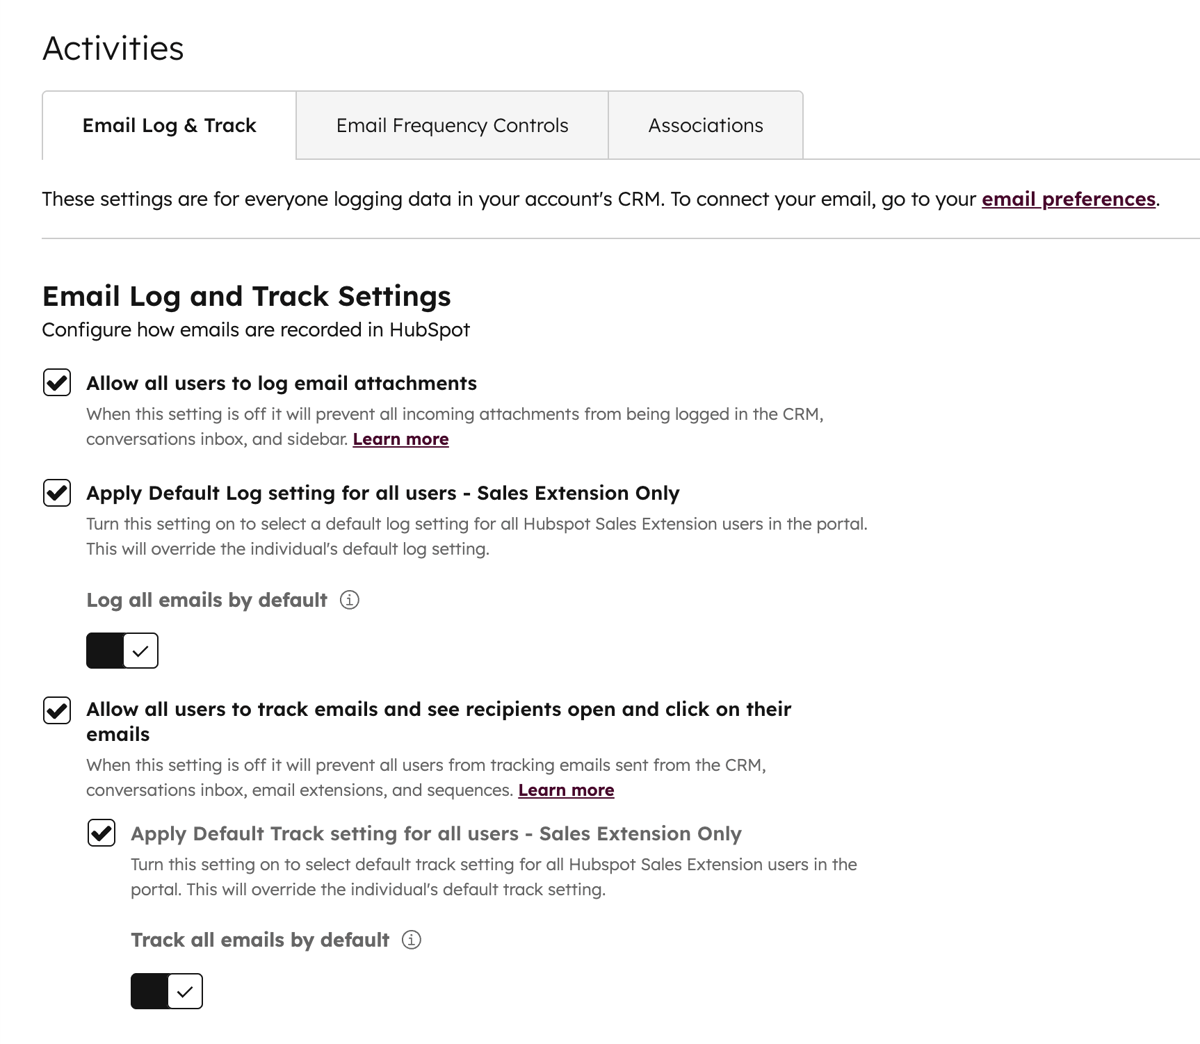Click the Track all emails by default label
The height and width of the screenshot is (1044, 1200).
258,939
